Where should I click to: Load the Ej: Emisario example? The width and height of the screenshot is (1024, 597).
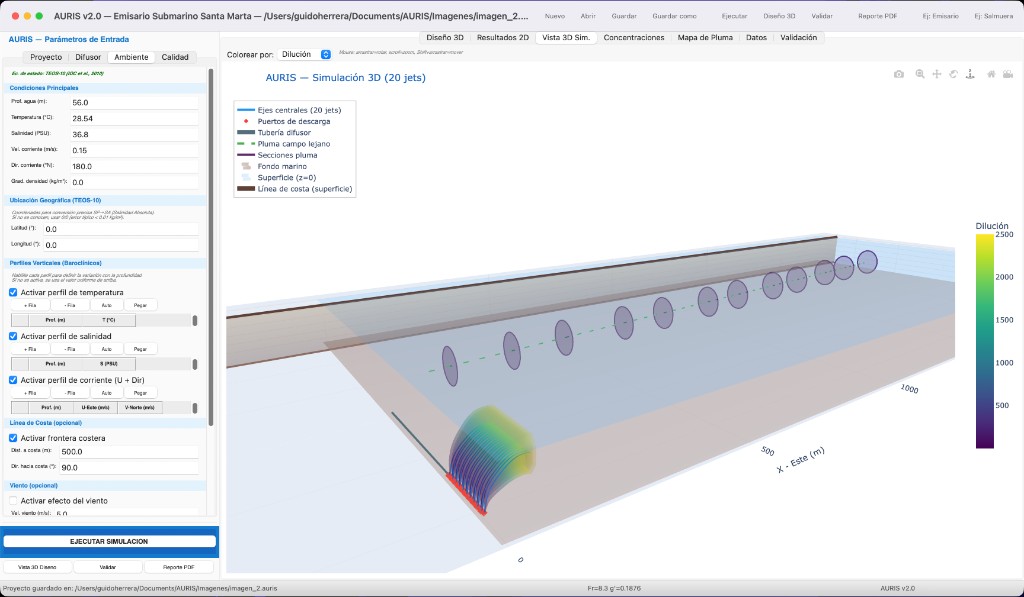[940, 16]
